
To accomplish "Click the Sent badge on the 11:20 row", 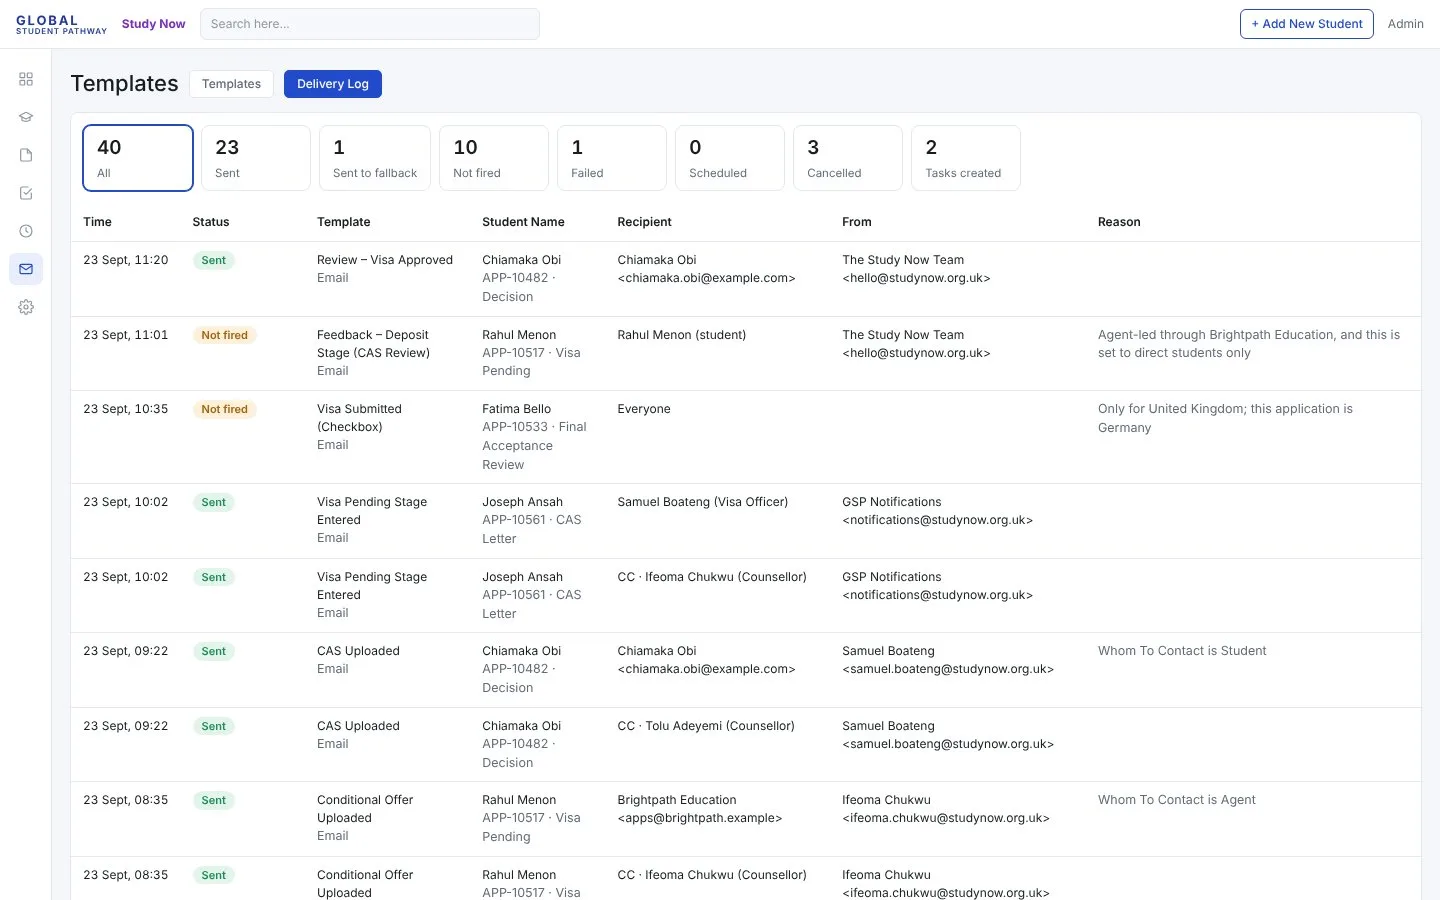I will [214, 260].
